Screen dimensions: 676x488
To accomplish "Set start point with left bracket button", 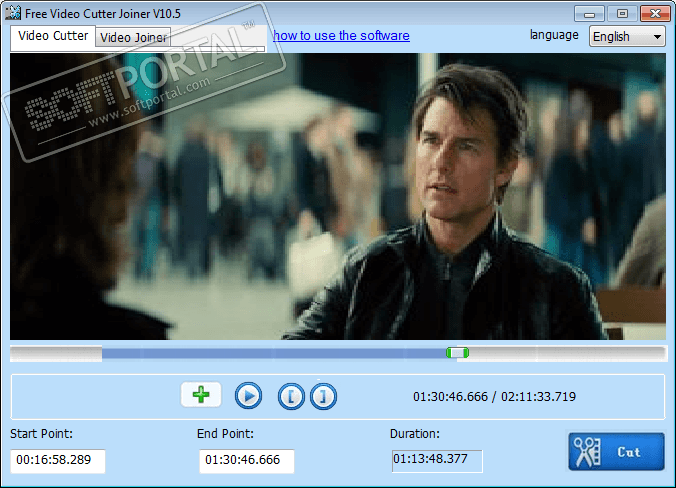I will pyautogui.click(x=291, y=396).
